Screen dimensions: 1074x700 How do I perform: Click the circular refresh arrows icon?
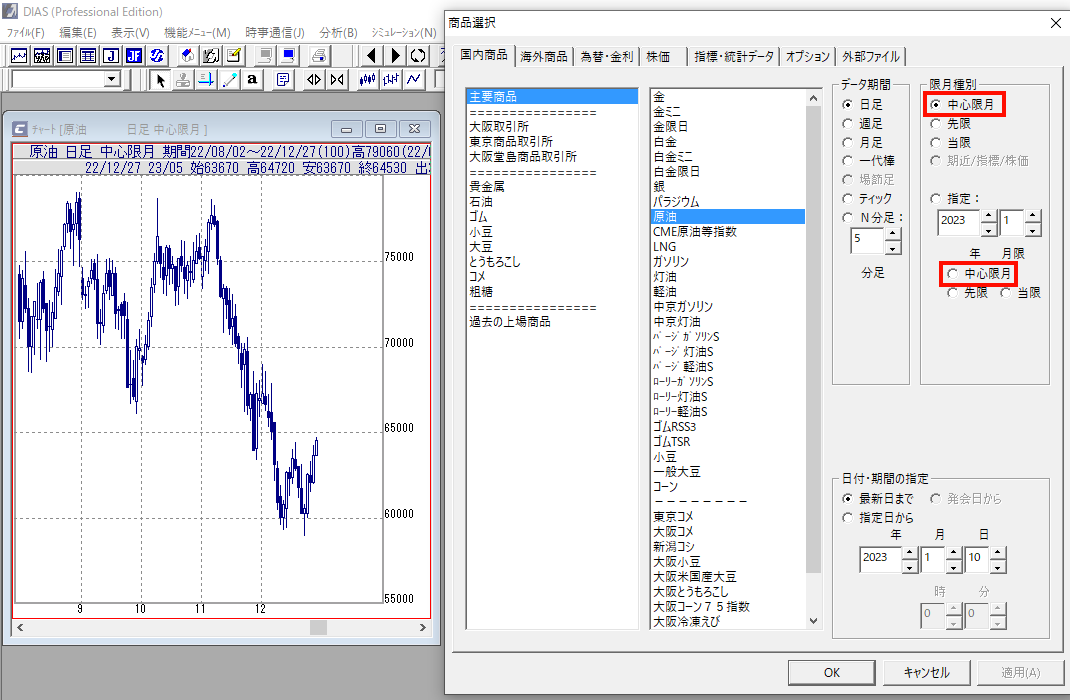point(419,56)
